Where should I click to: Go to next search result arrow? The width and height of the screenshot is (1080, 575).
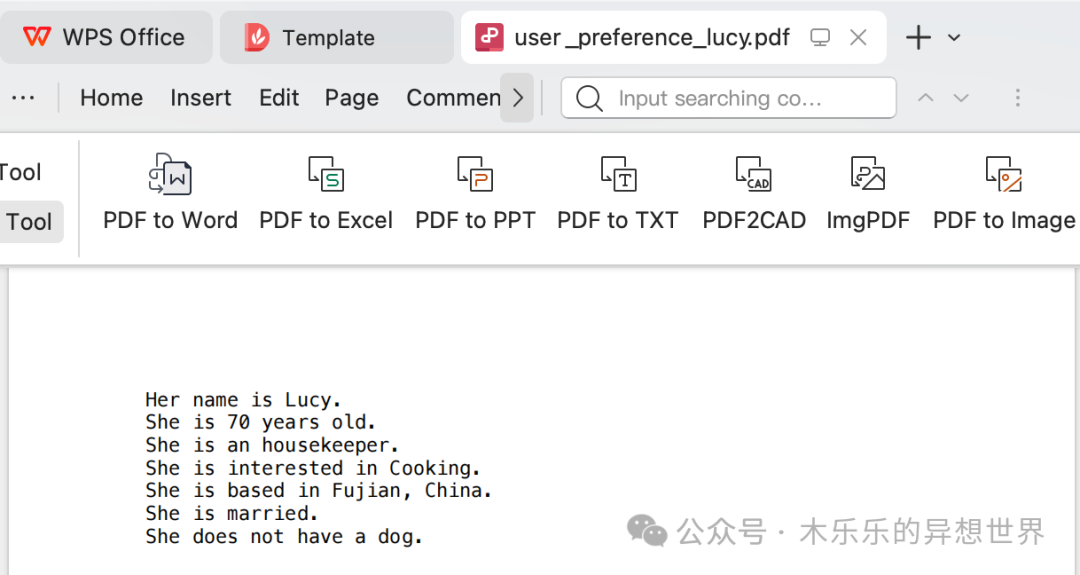pyautogui.click(x=961, y=98)
